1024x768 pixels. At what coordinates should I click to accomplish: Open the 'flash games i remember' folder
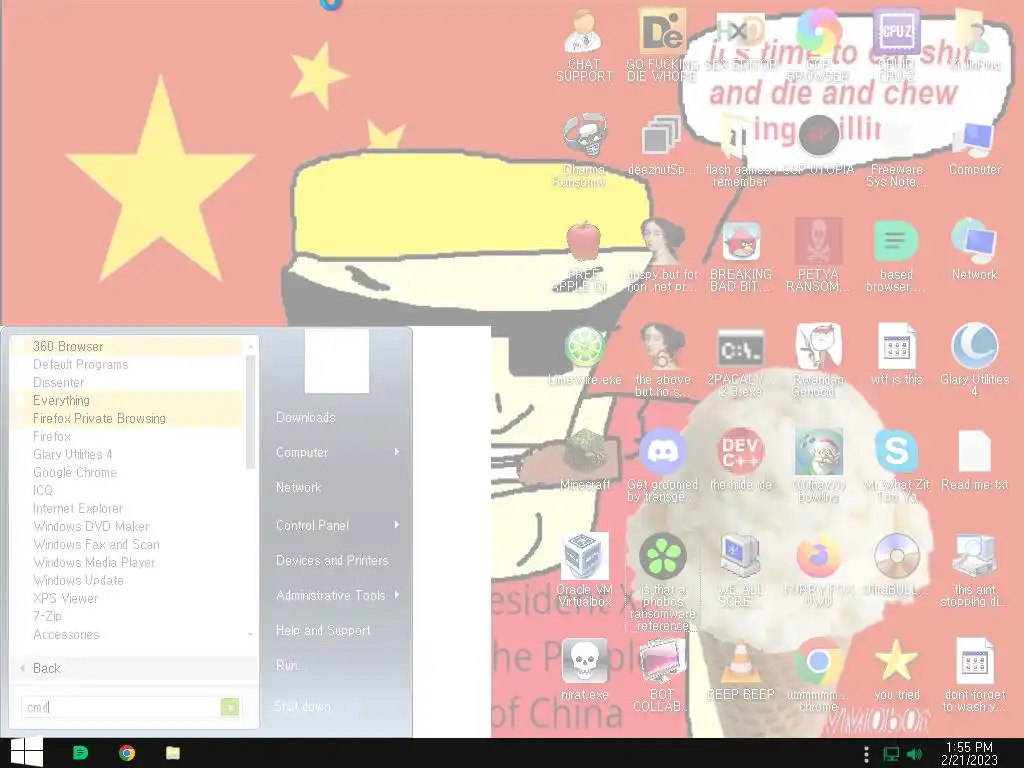click(740, 152)
